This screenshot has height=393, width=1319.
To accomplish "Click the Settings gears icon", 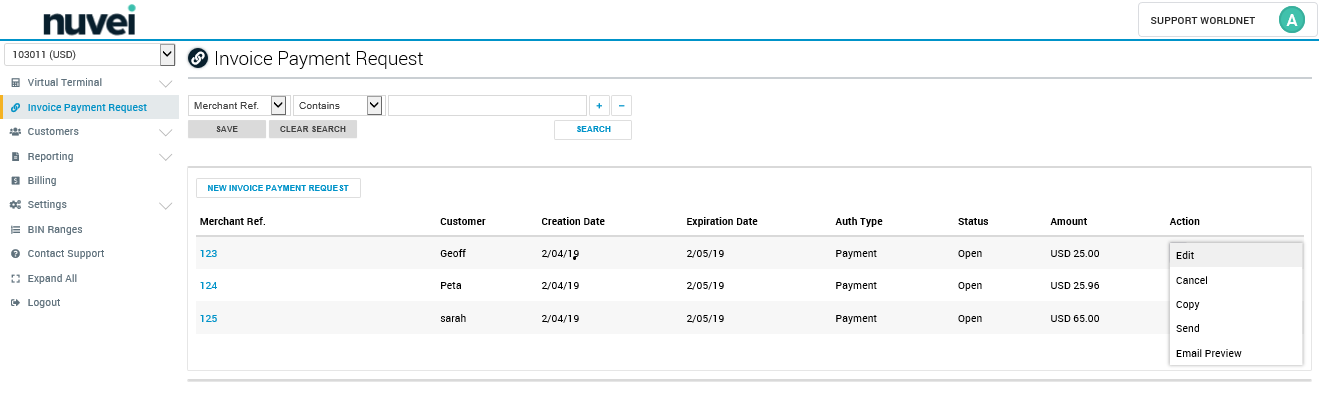I will tap(16, 205).
